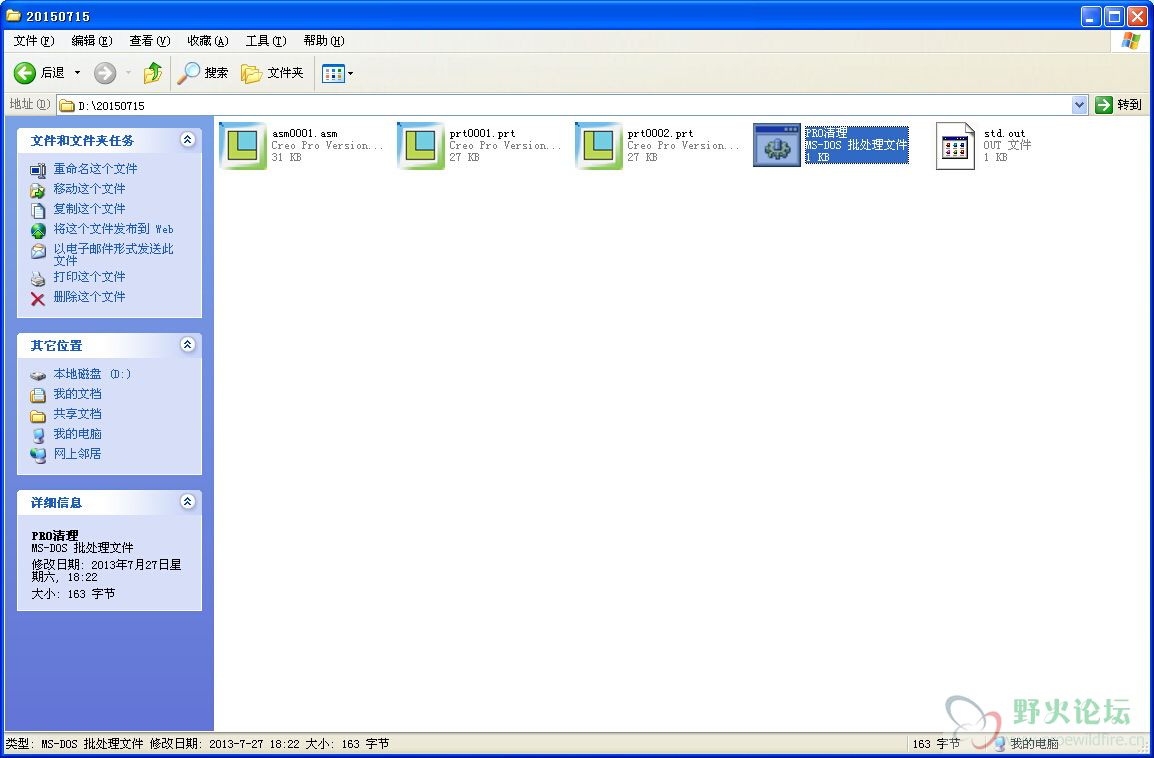The height and width of the screenshot is (758, 1154).
Task: Click the printer icon for print task
Action: tap(38, 279)
